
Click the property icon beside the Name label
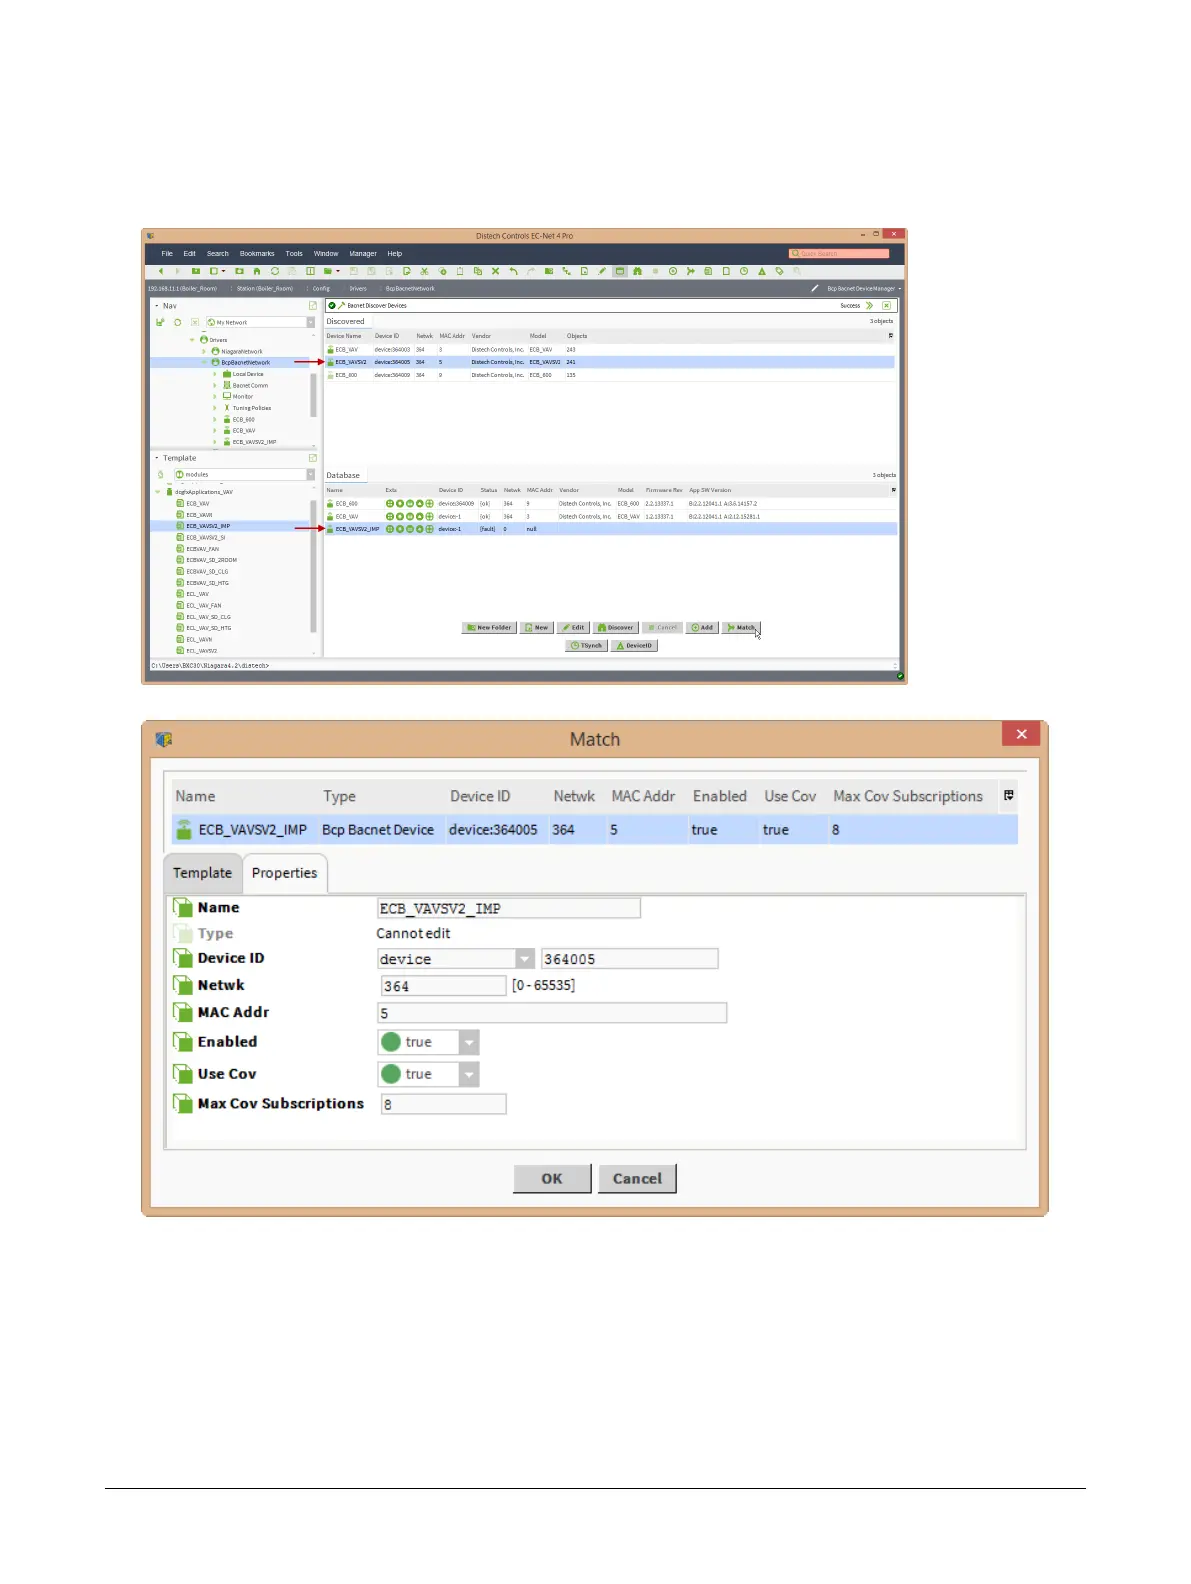(x=183, y=907)
